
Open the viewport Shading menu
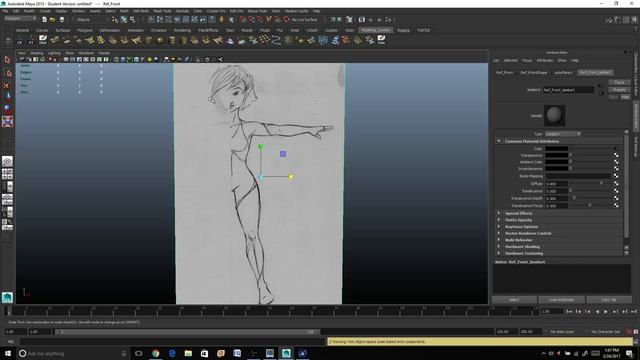point(36,53)
